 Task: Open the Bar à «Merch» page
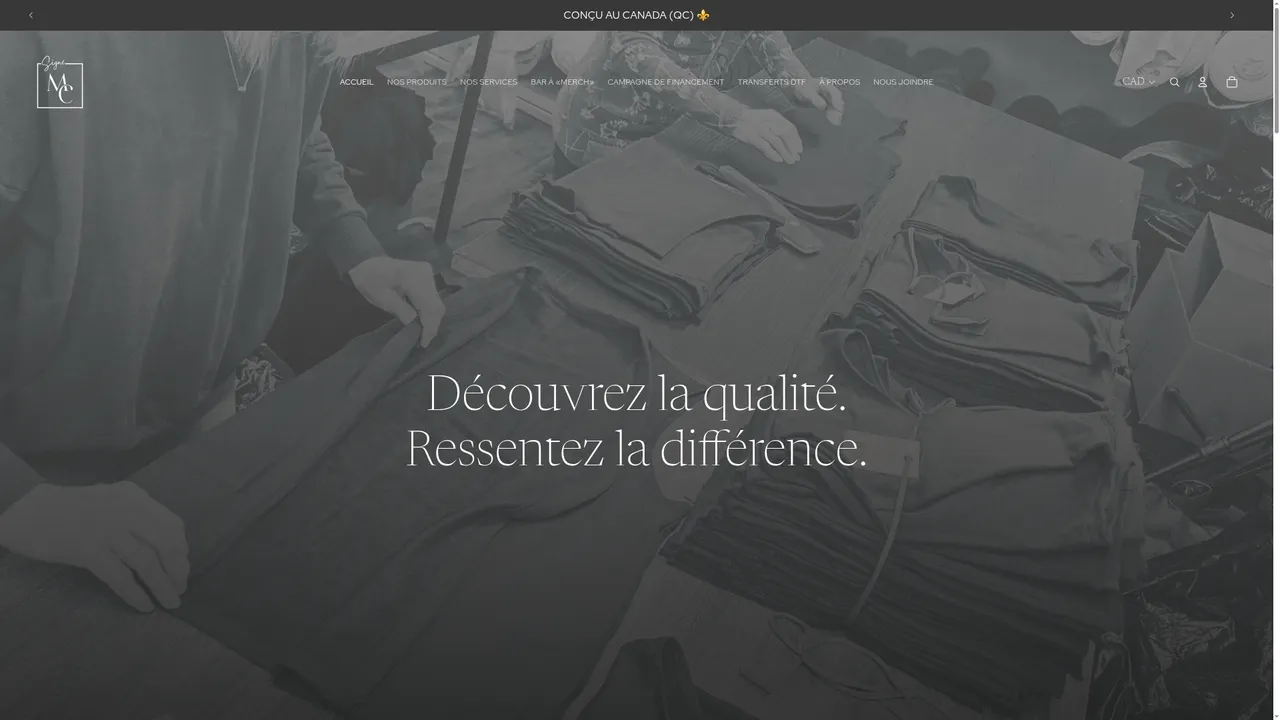click(x=562, y=82)
